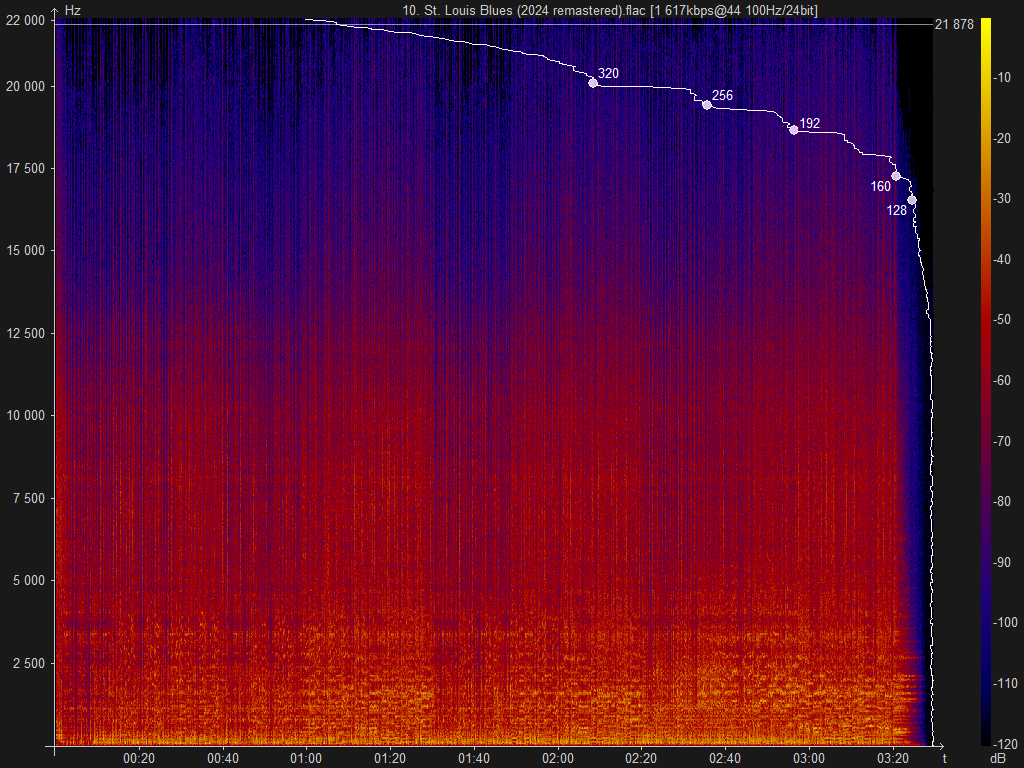Click the -120 dB color scale label
1024x768 pixels.
point(1004,744)
